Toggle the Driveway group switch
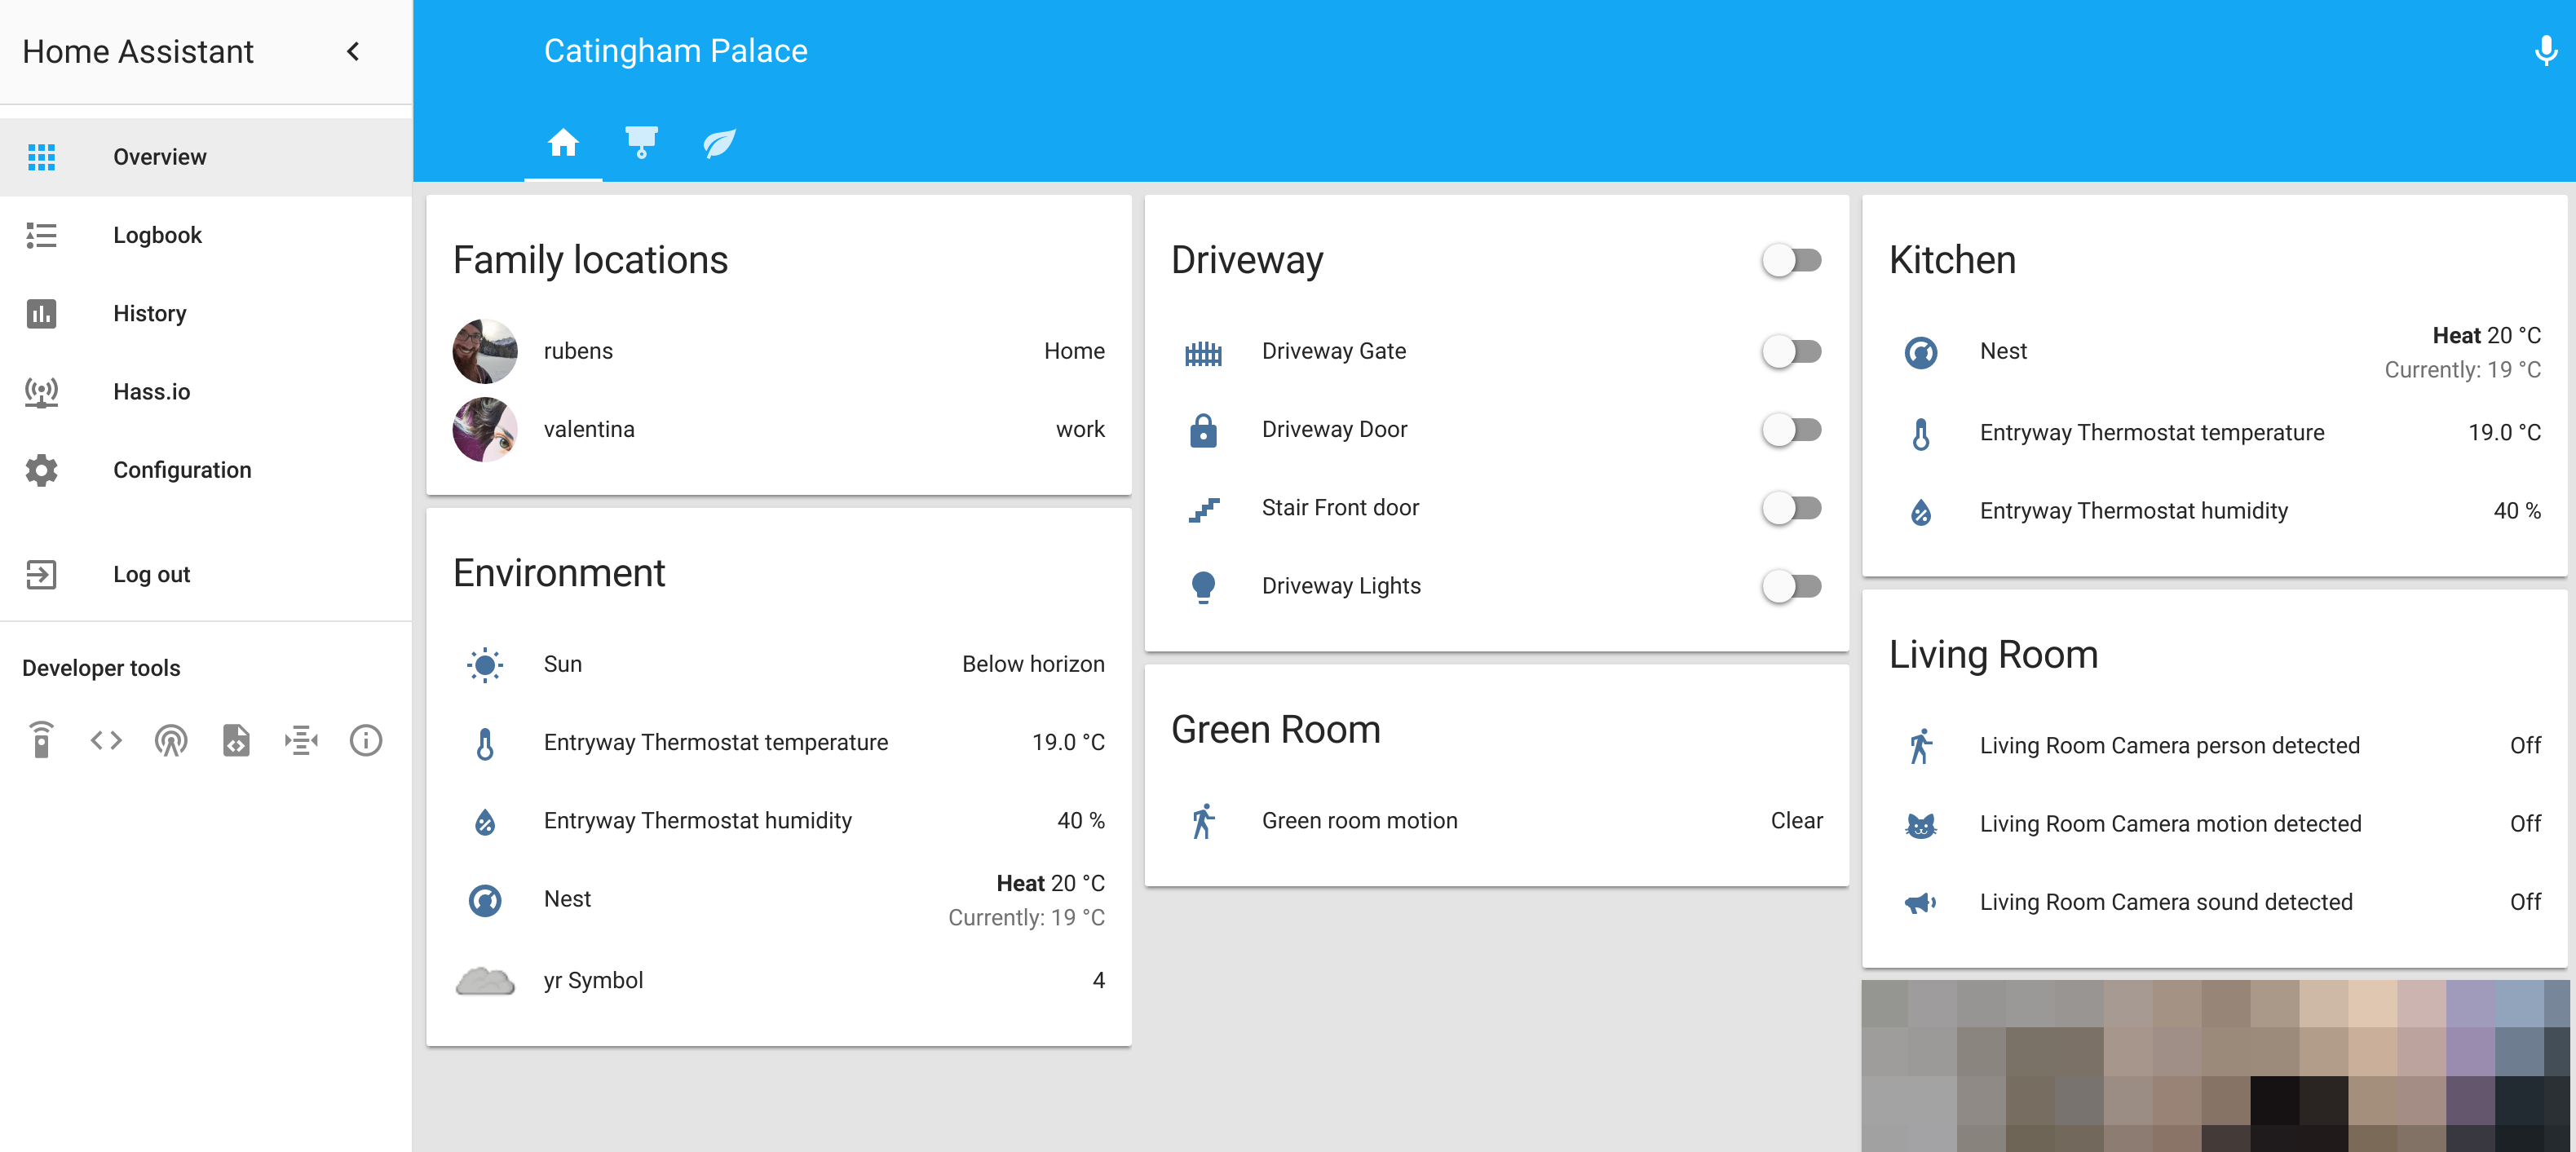 click(1792, 260)
